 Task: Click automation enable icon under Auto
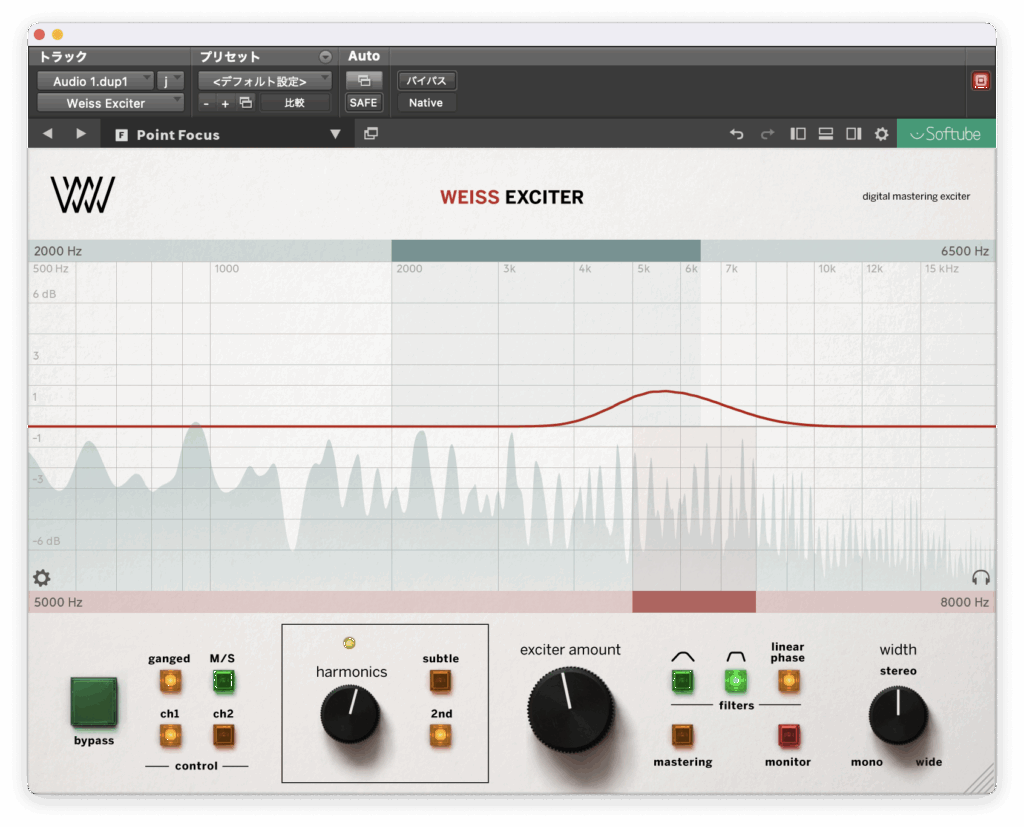[364, 81]
